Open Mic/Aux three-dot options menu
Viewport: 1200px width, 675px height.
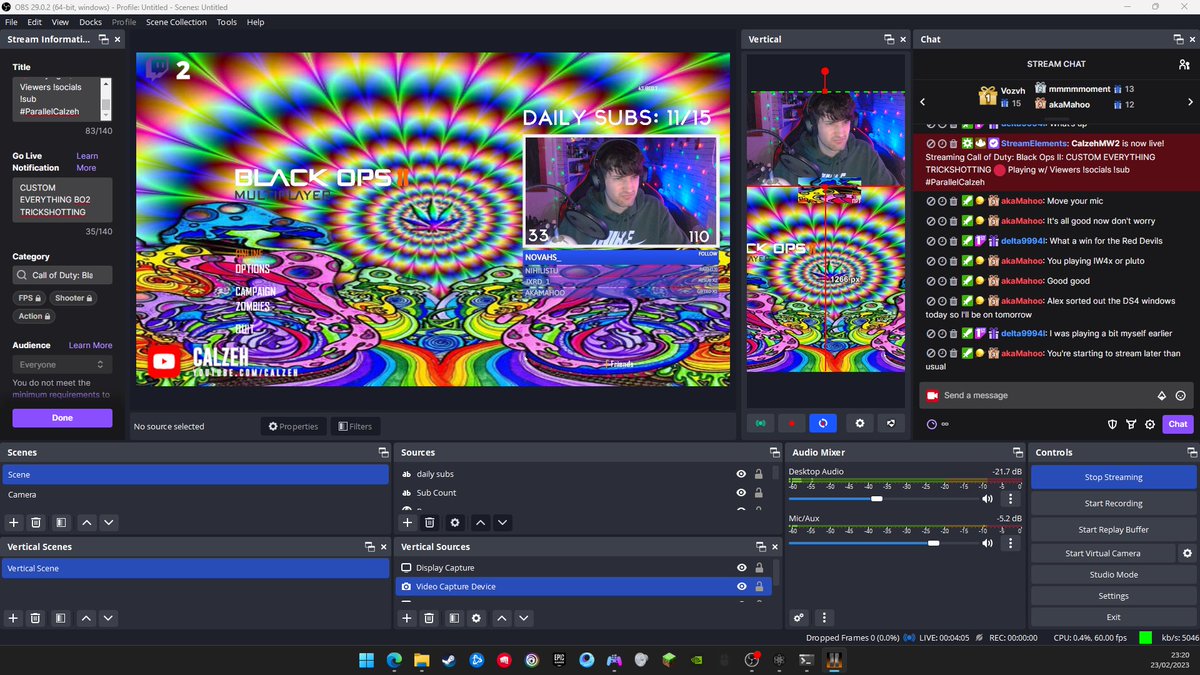point(1010,543)
